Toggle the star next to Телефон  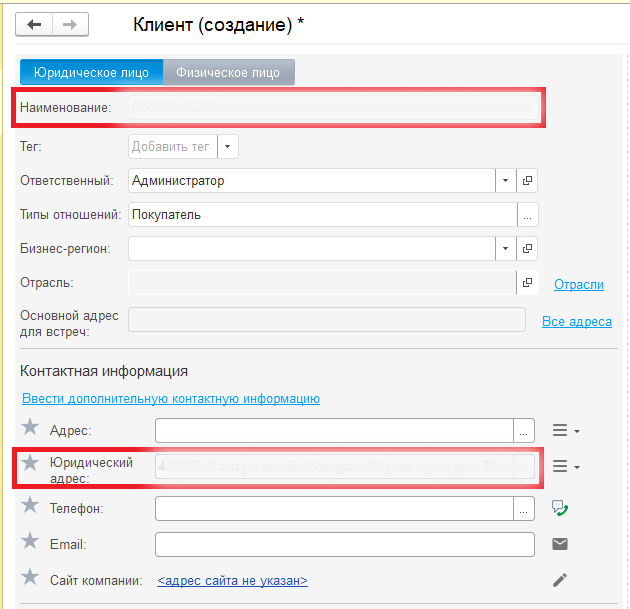coord(30,508)
